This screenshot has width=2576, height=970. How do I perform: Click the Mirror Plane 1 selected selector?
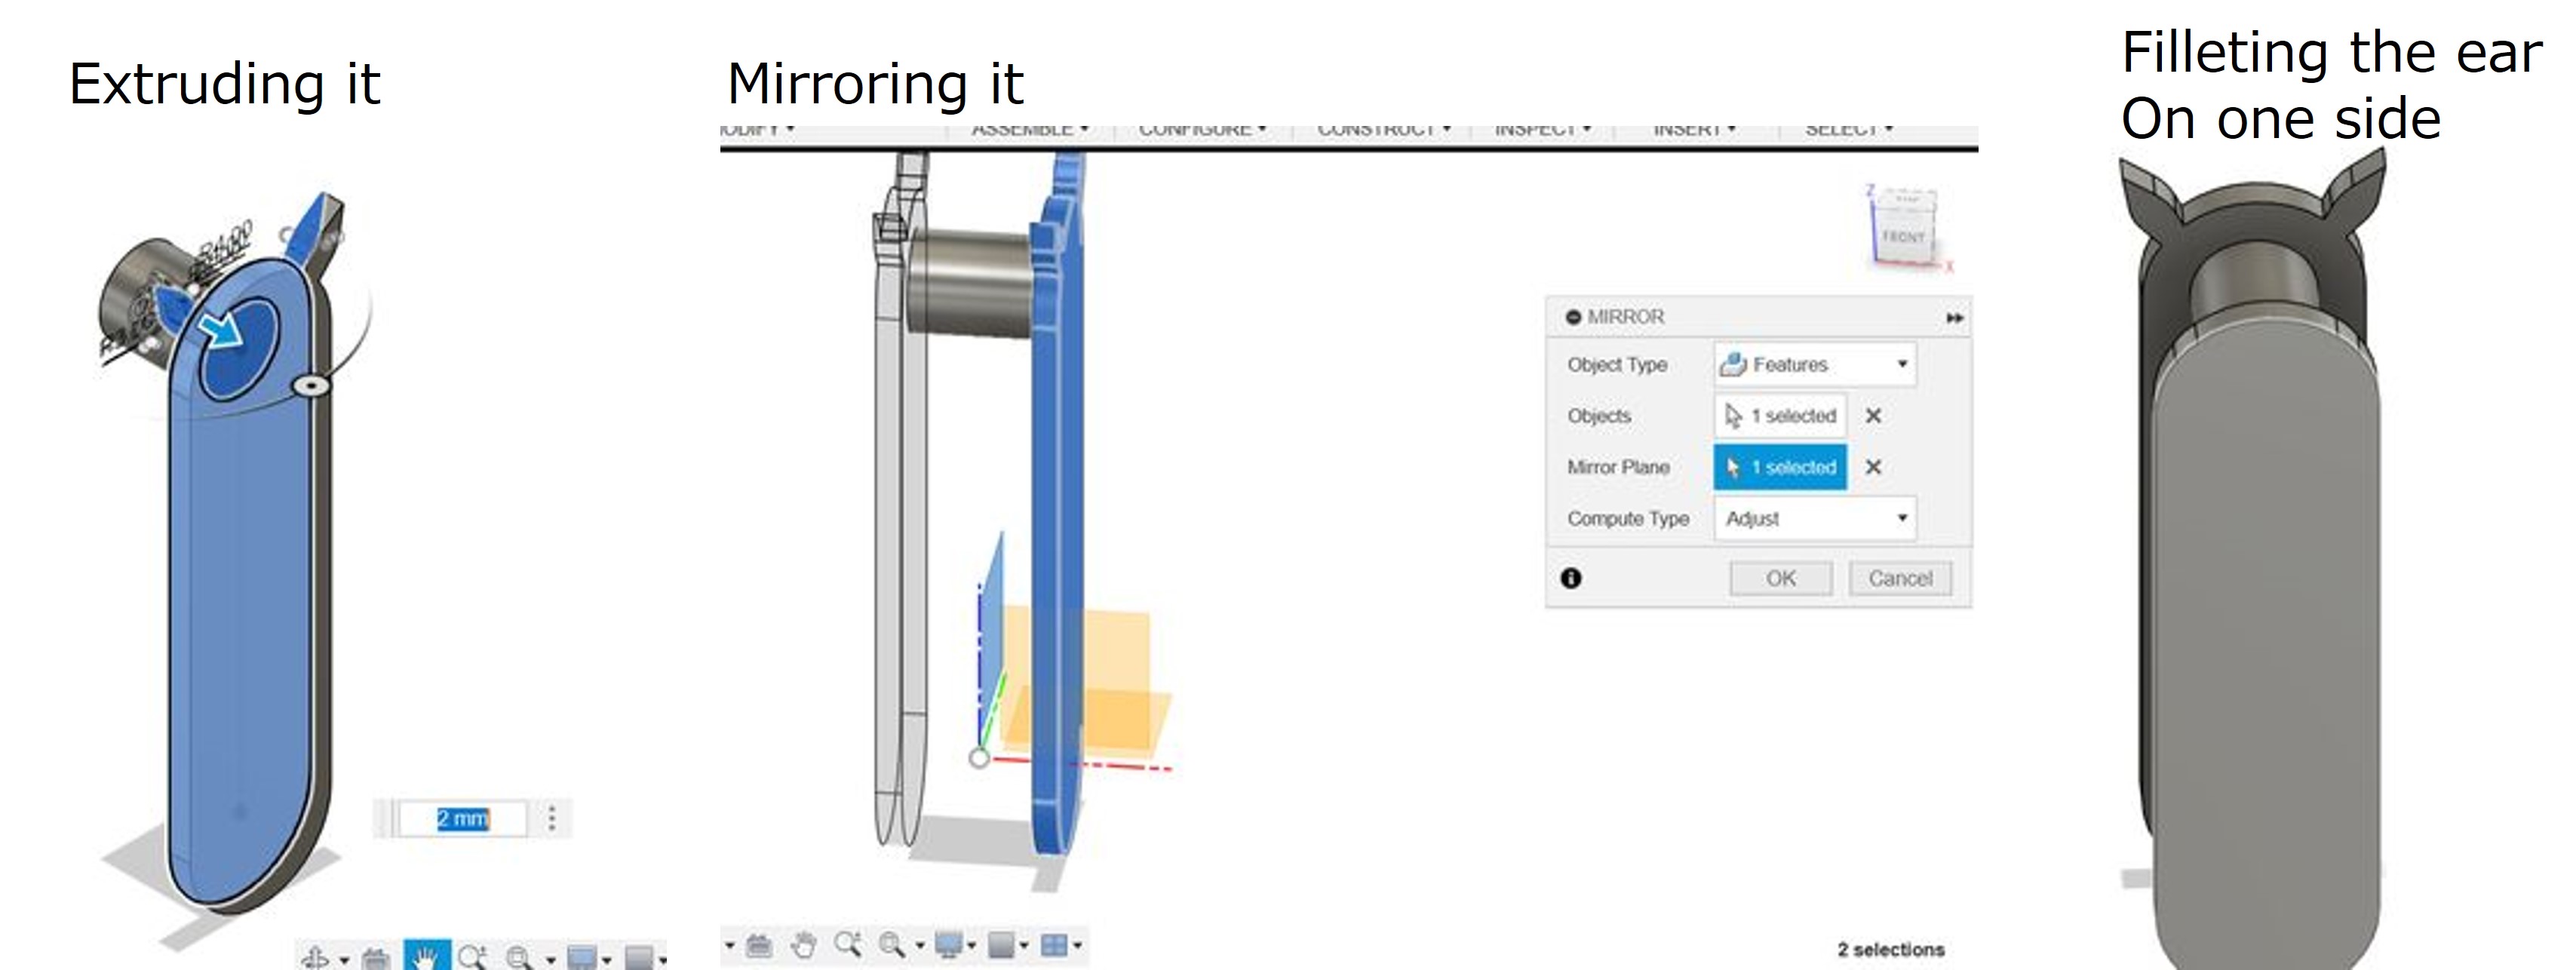tap(1780, 467)
